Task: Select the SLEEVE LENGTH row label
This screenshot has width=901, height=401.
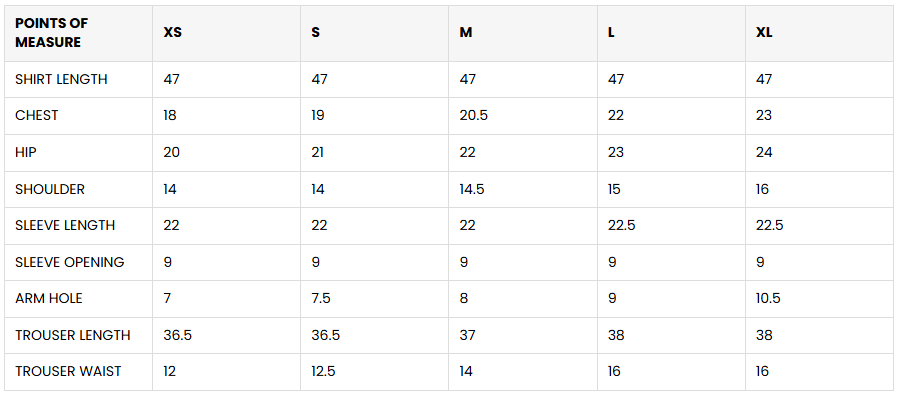Action: 65,225
